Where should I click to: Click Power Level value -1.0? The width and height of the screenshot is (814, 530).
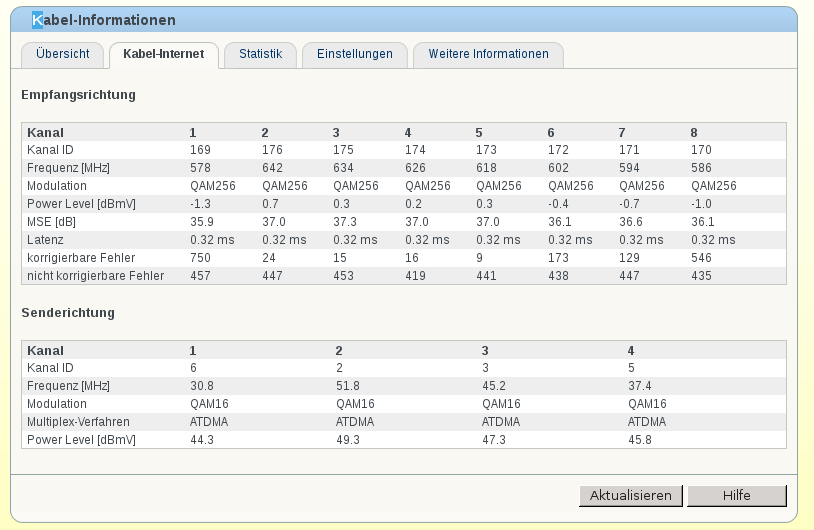[701, 204]
